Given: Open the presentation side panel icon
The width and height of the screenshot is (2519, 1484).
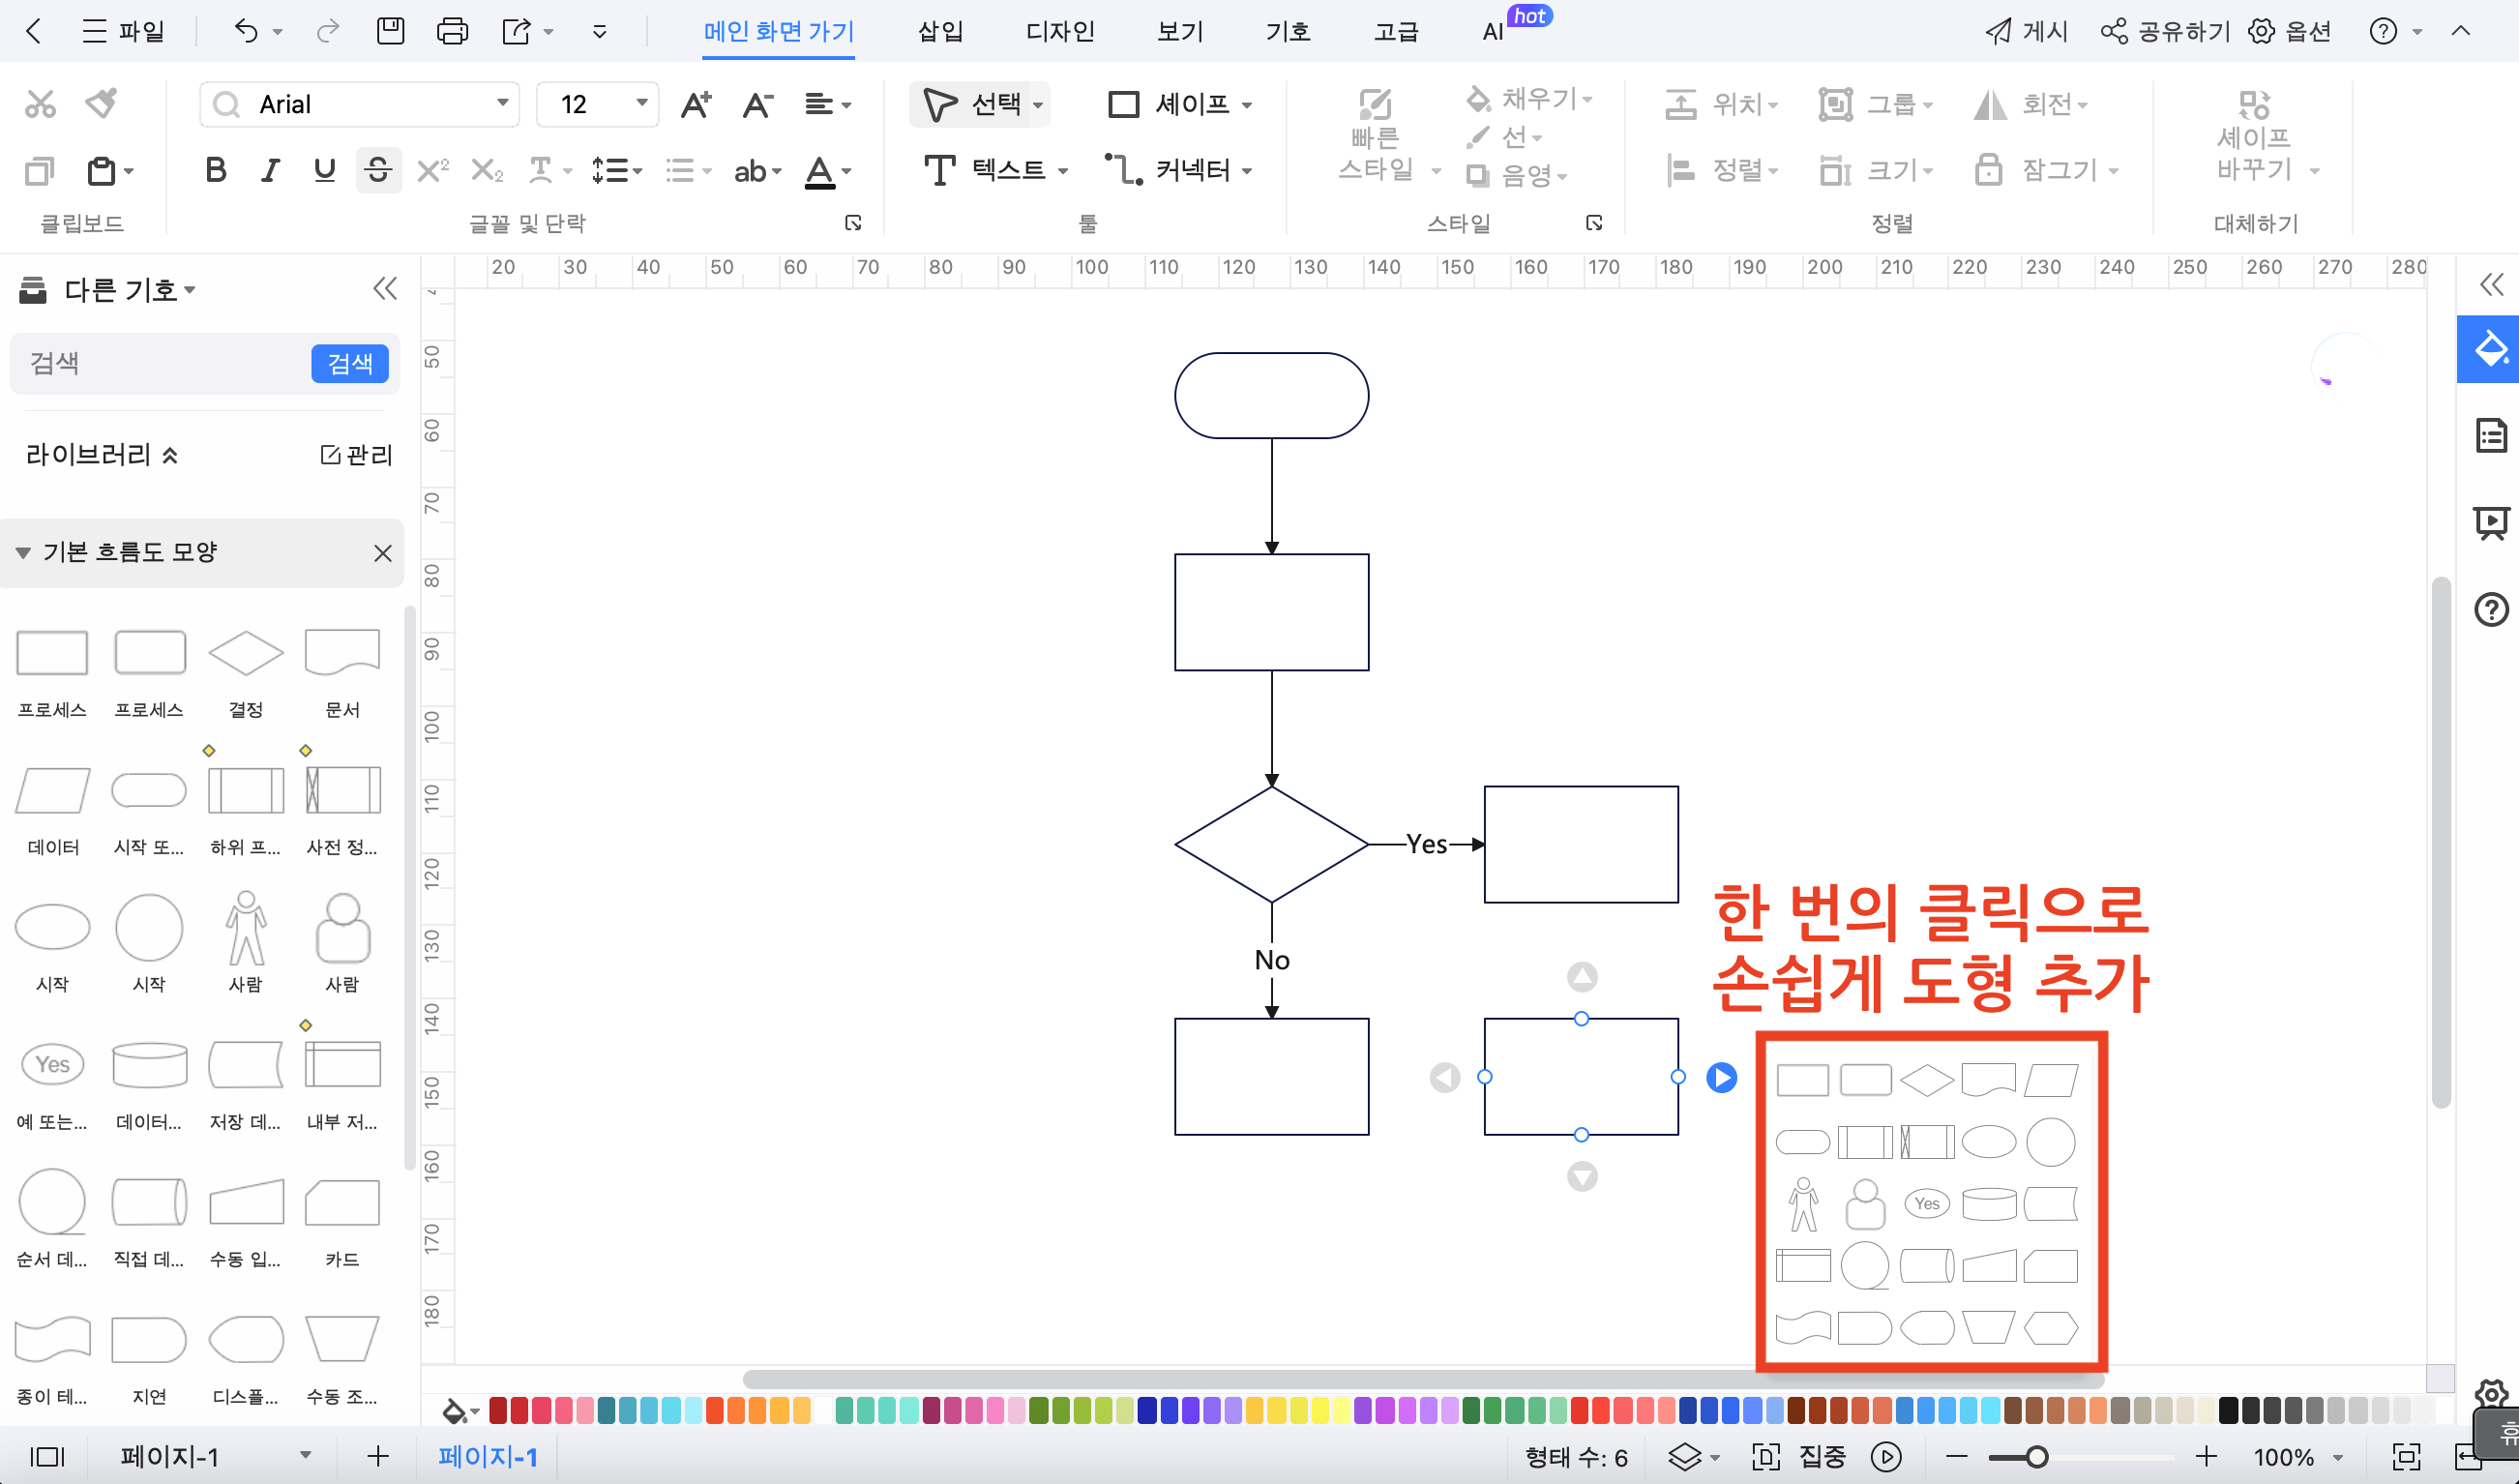Looking at the screenshot, I should 2491,522.
